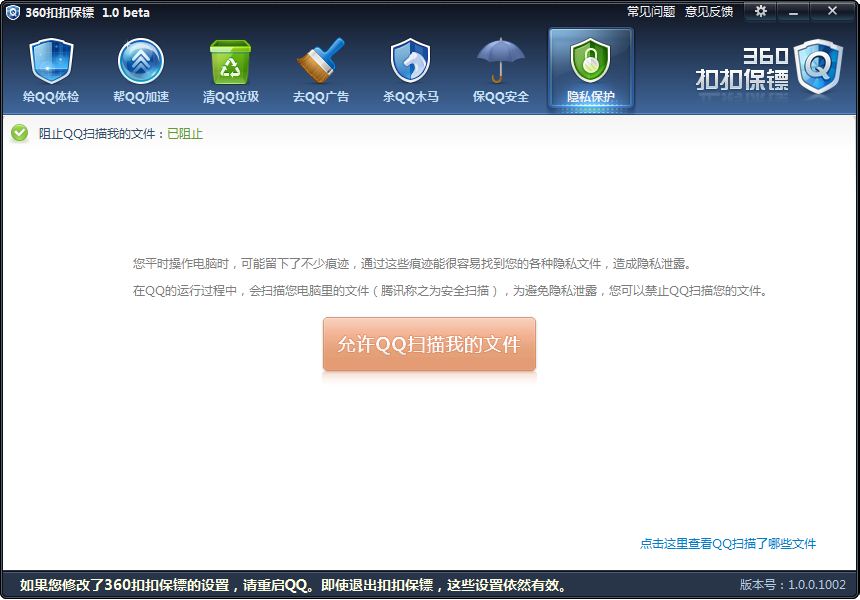Open the 意见反馈 feedback link

pyautogui.click(x=709, y=12)
